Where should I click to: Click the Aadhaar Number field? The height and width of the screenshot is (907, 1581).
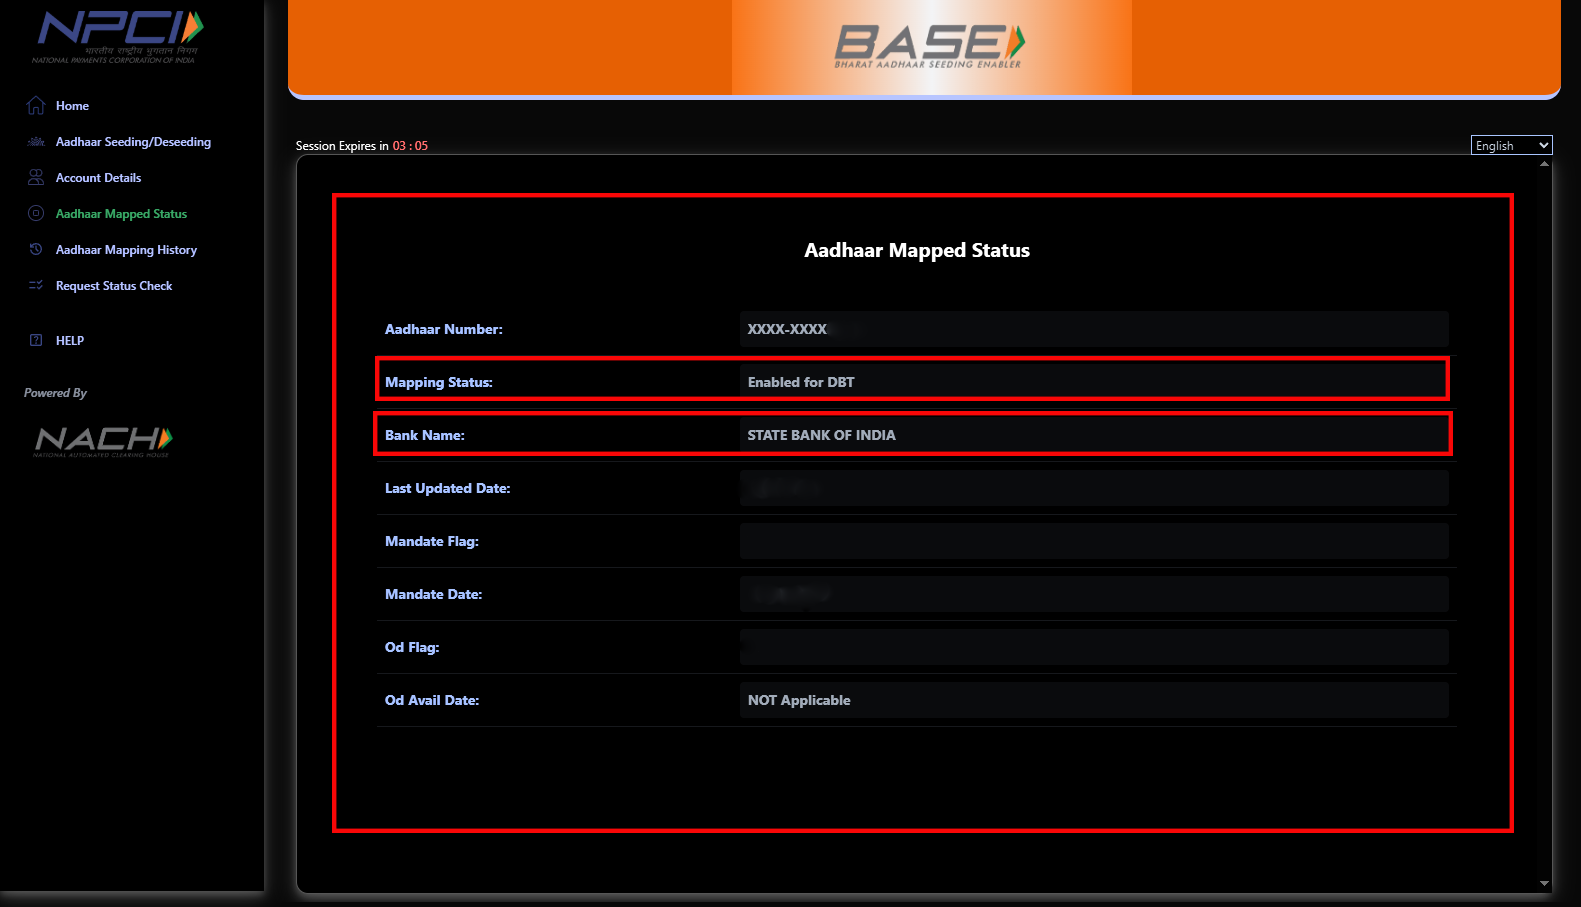click(x=1093, y=329)
